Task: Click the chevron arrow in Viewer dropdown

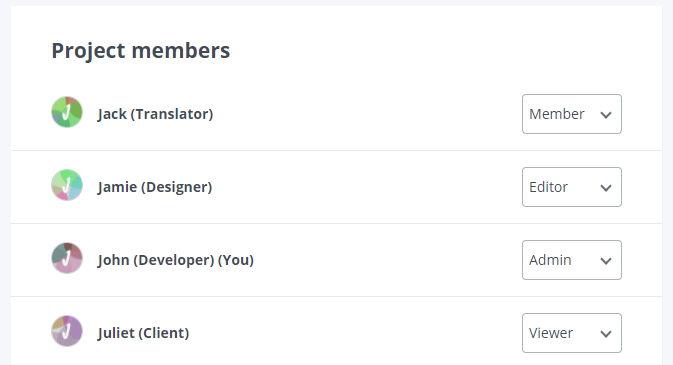Action: (606, 334)
